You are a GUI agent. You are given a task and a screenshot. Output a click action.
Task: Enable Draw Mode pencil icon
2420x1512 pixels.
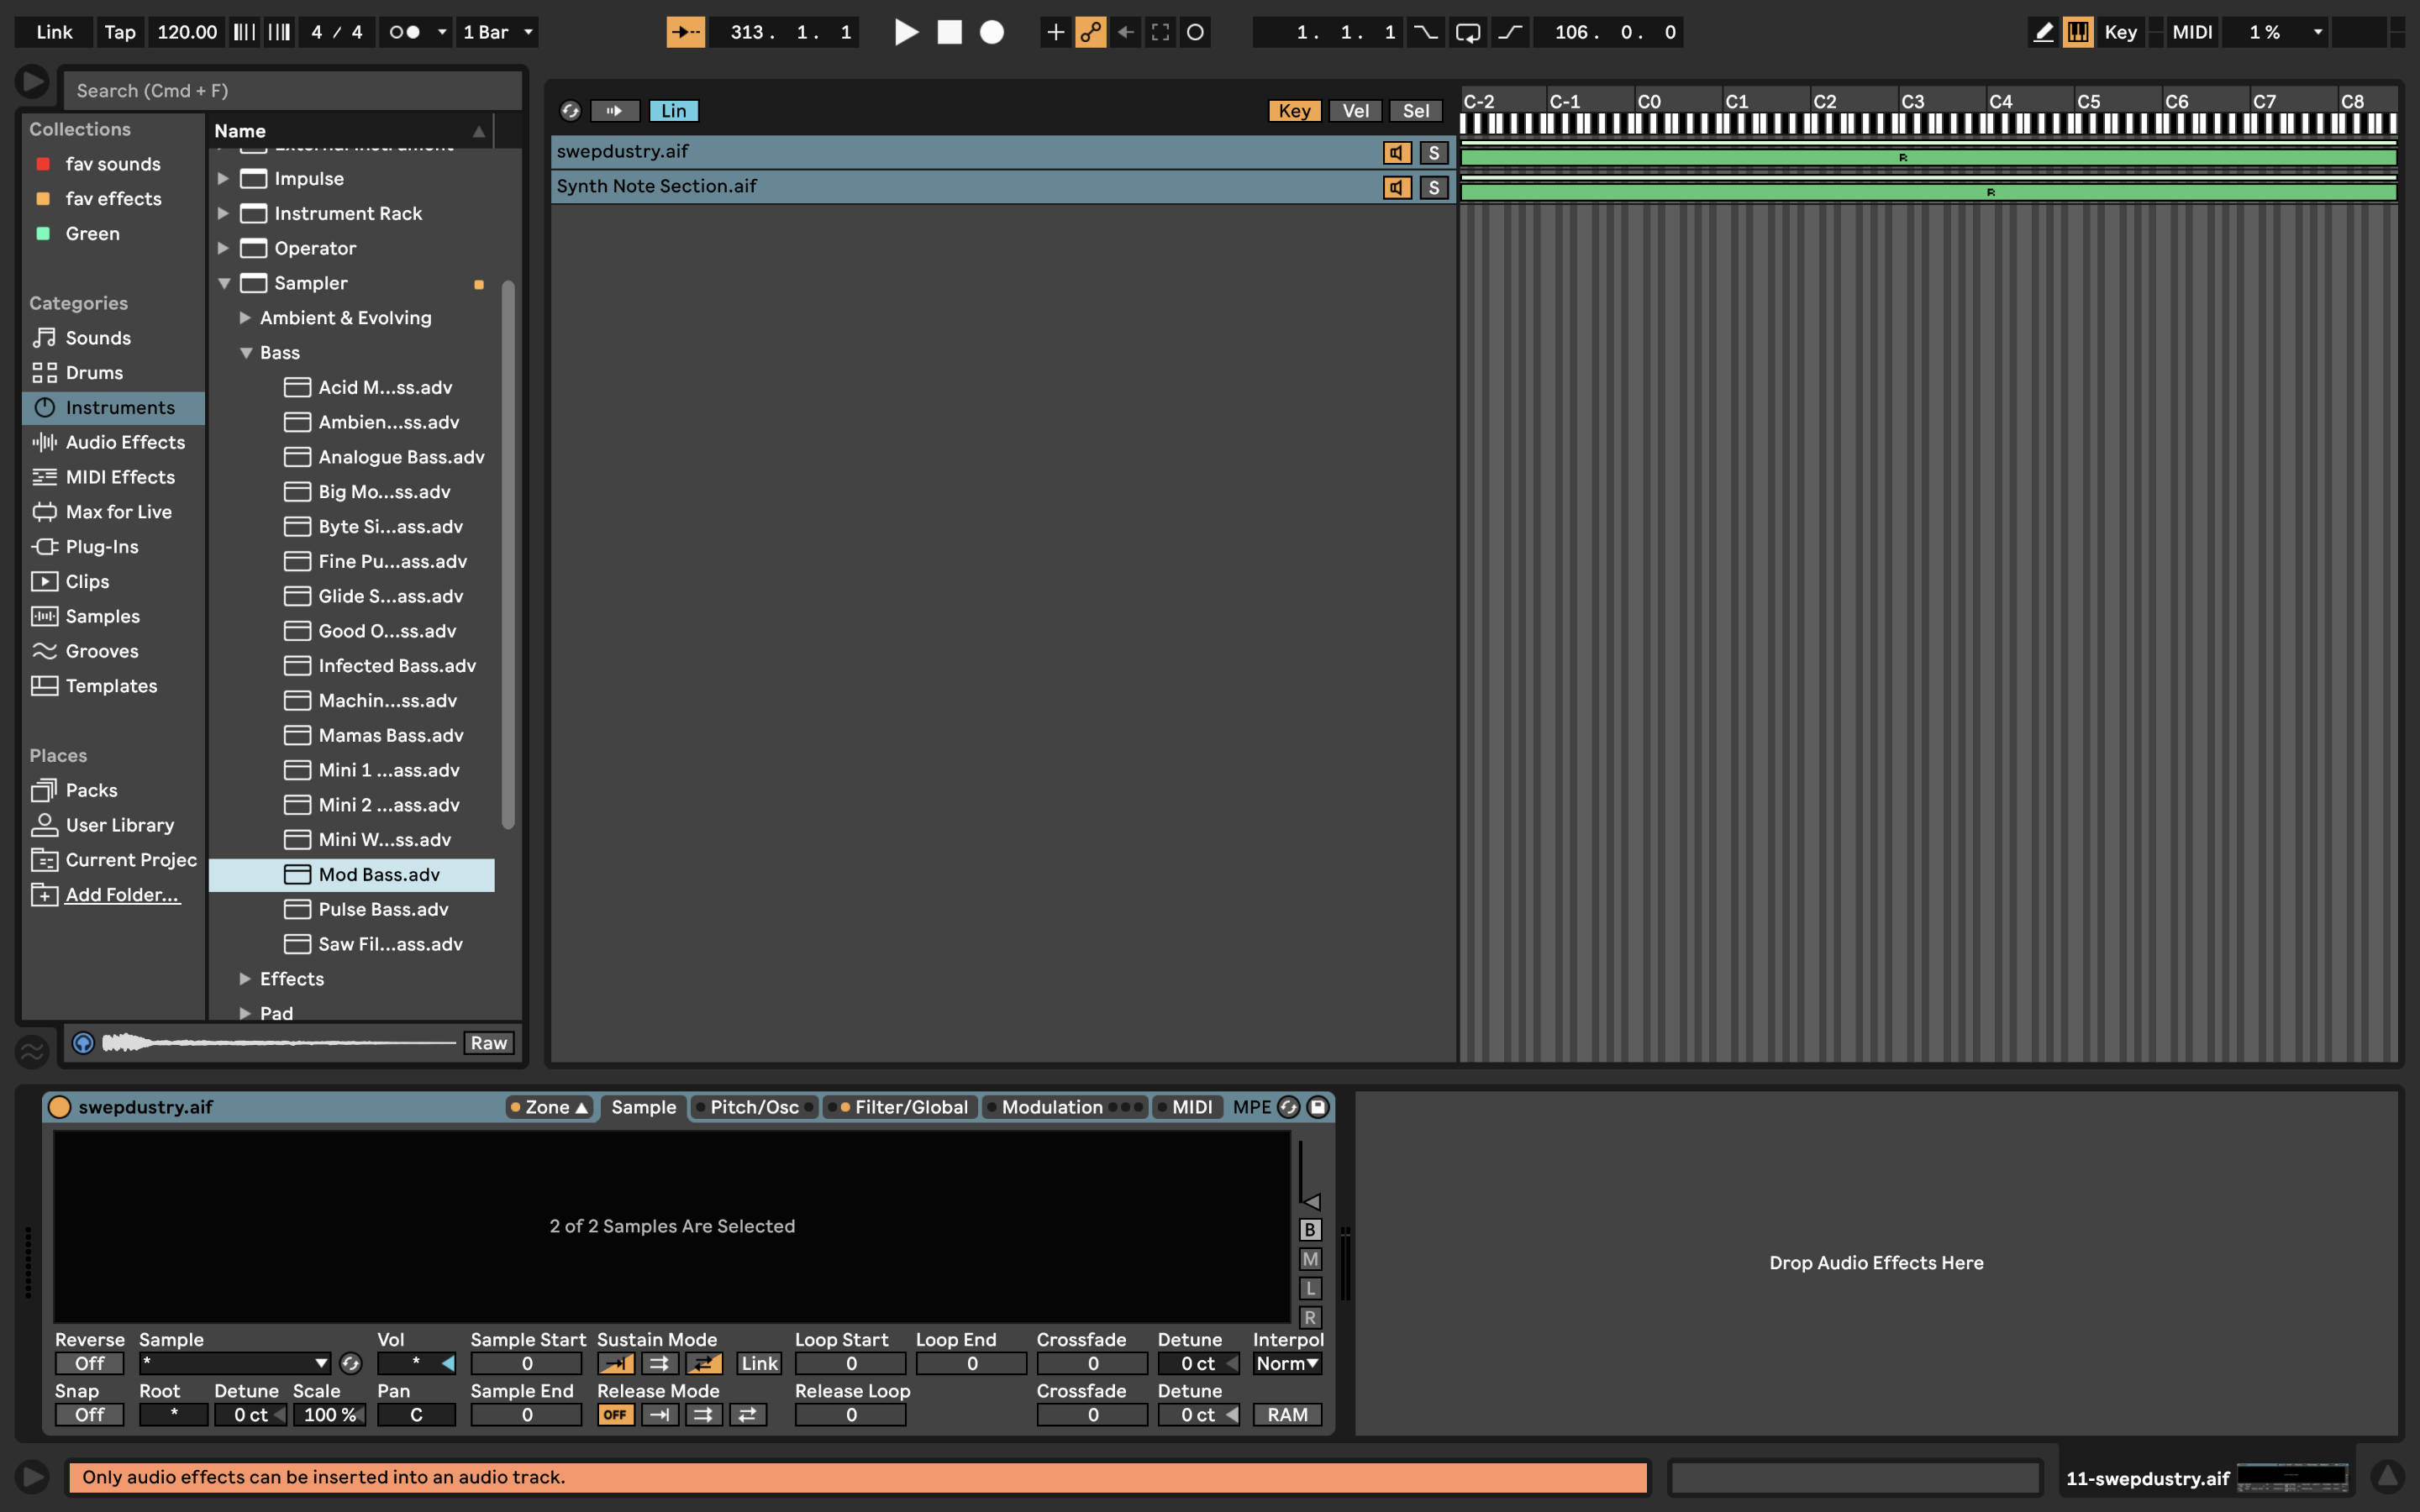[x=2043, y=32]
